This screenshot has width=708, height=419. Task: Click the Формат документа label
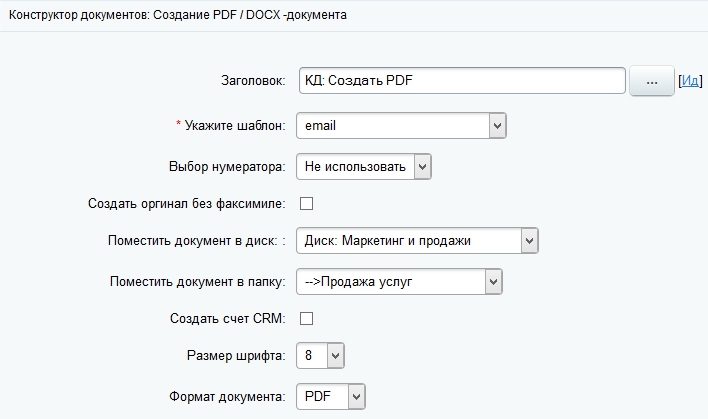224,397
